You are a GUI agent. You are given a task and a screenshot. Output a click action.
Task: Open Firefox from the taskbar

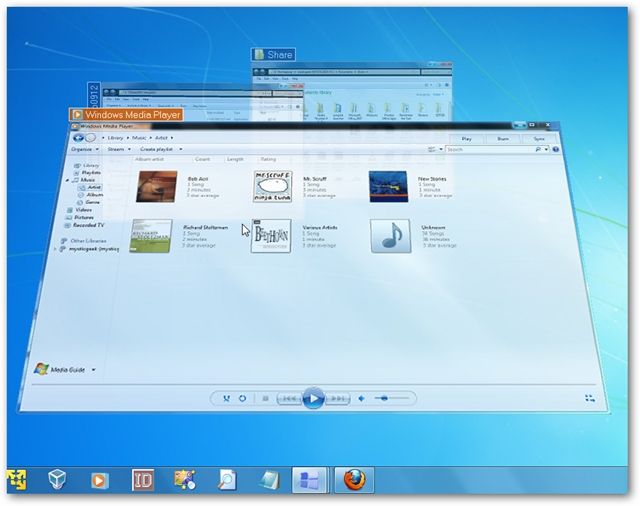click(354, 480)
